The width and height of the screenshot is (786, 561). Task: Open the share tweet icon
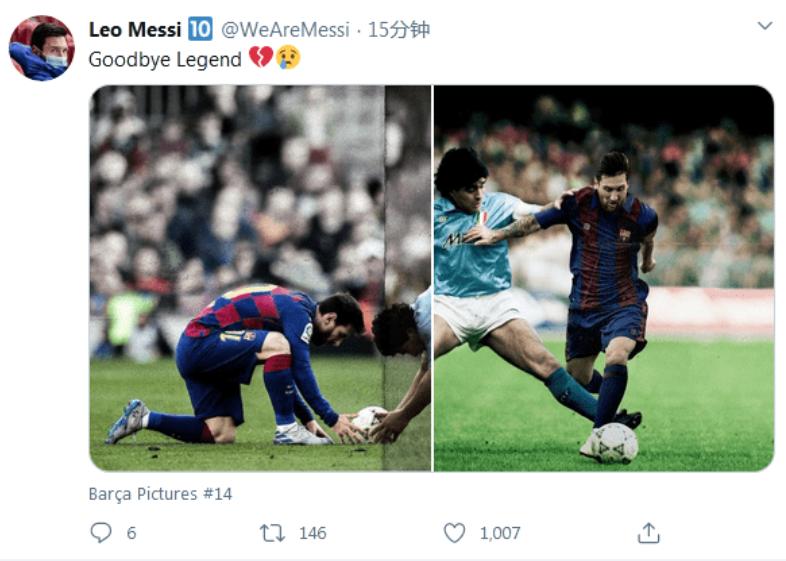(649, 533)
